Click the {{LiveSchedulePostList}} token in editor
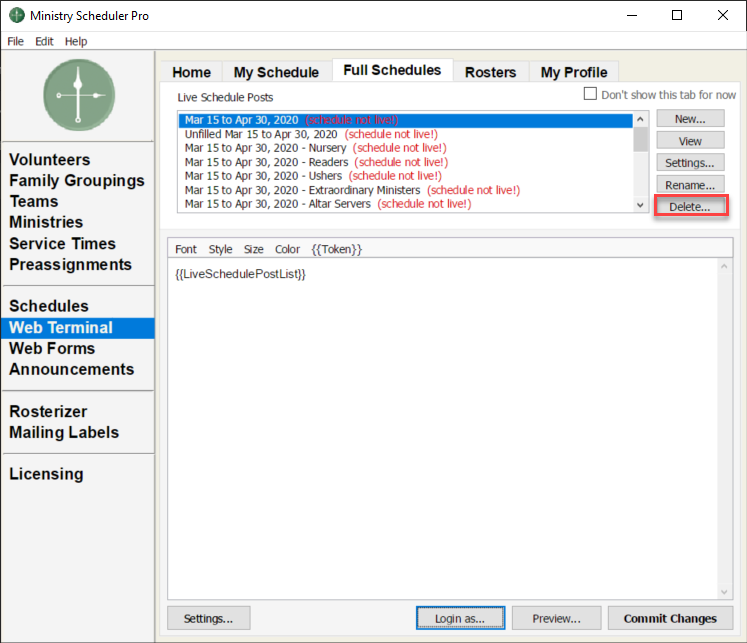 pos(241,274)
